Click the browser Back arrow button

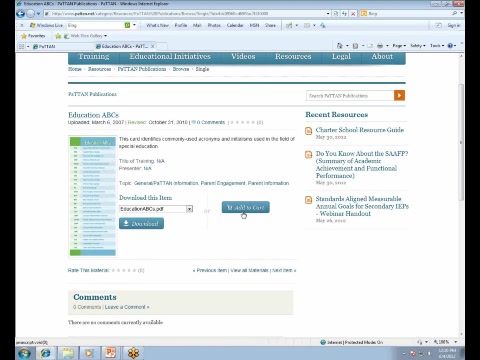coord(21,14)
